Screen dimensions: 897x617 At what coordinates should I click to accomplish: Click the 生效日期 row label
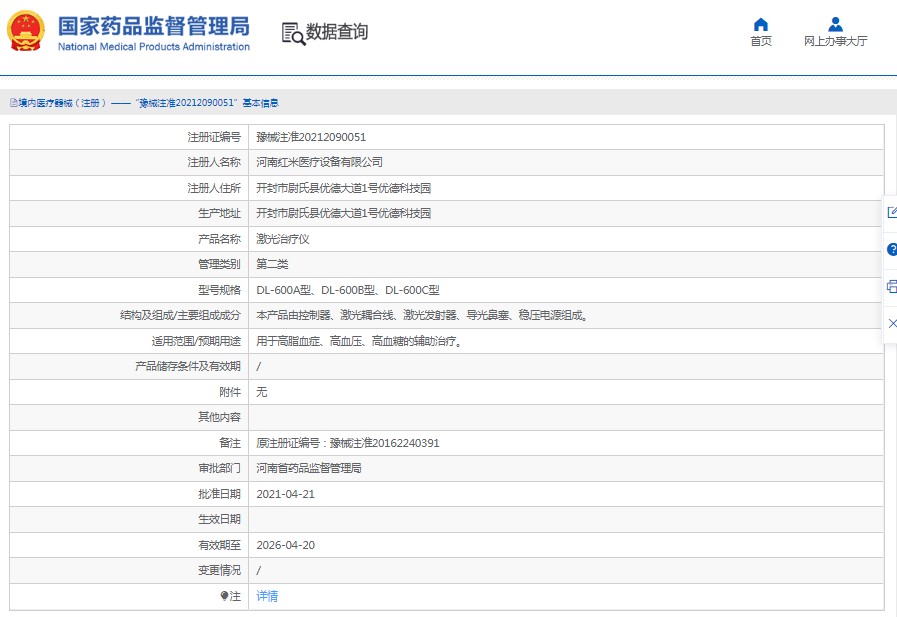coord(220,519)
